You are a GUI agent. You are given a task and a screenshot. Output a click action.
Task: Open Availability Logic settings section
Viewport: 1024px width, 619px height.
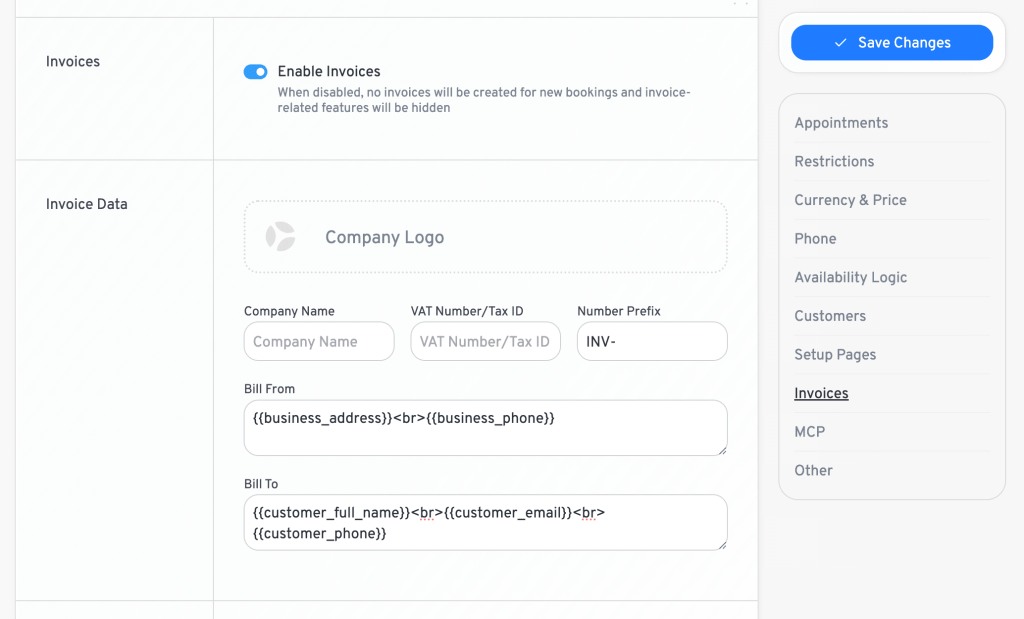pyautogui.click(x=850, y=277)
